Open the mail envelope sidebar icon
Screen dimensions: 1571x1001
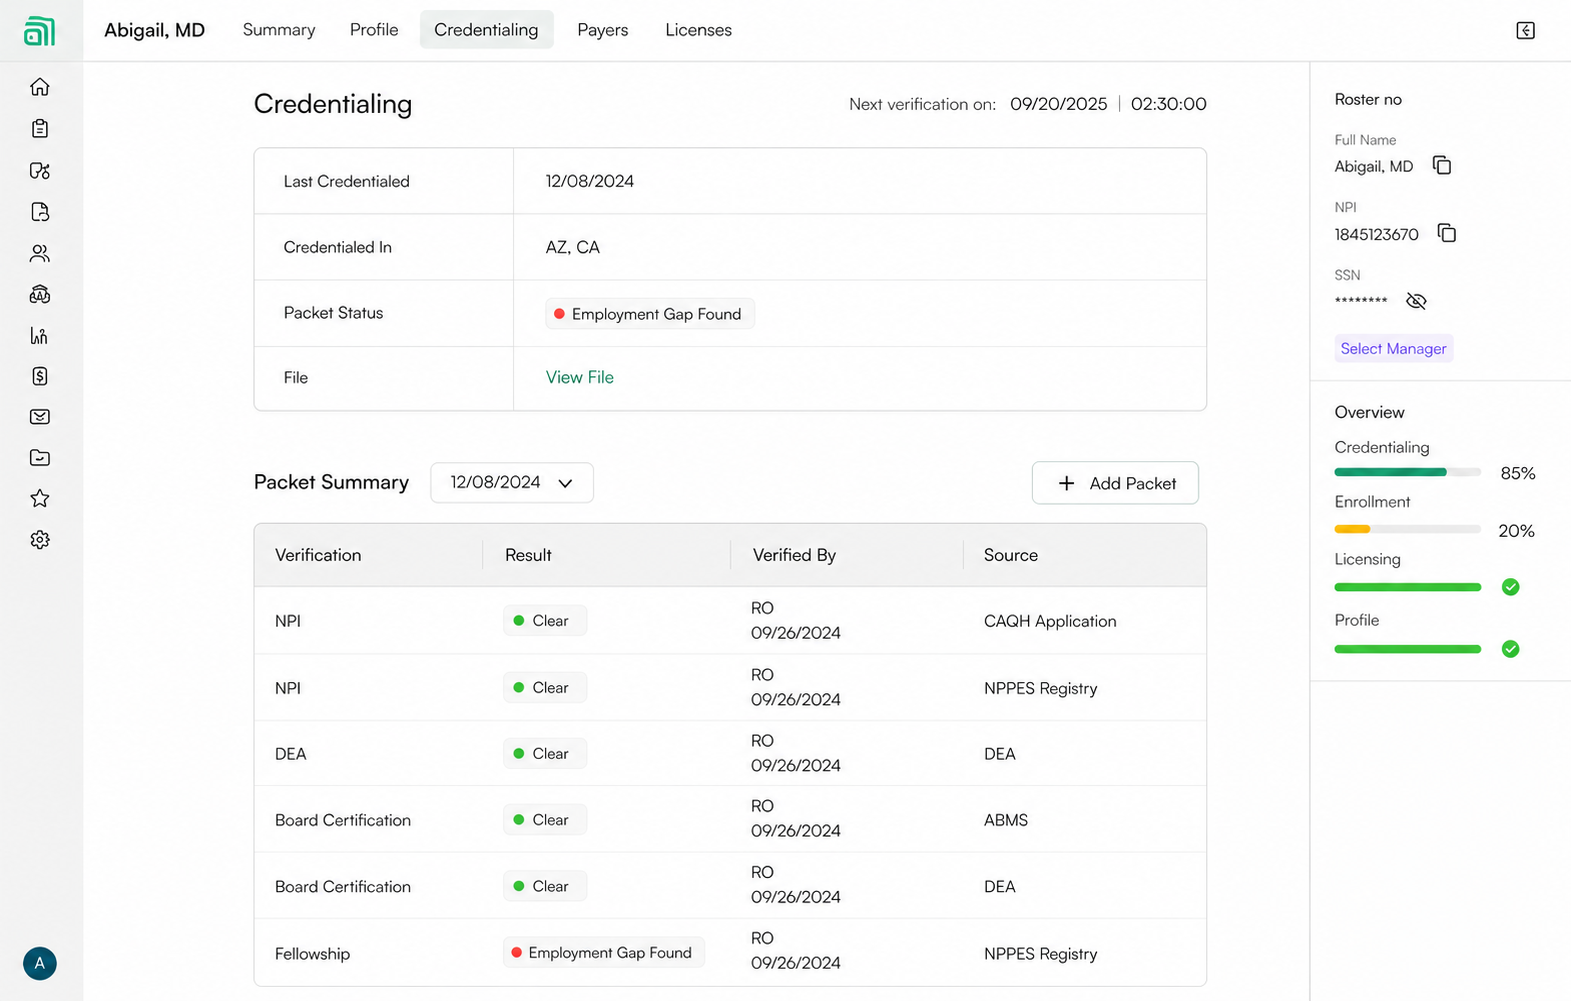coord(40,417)
